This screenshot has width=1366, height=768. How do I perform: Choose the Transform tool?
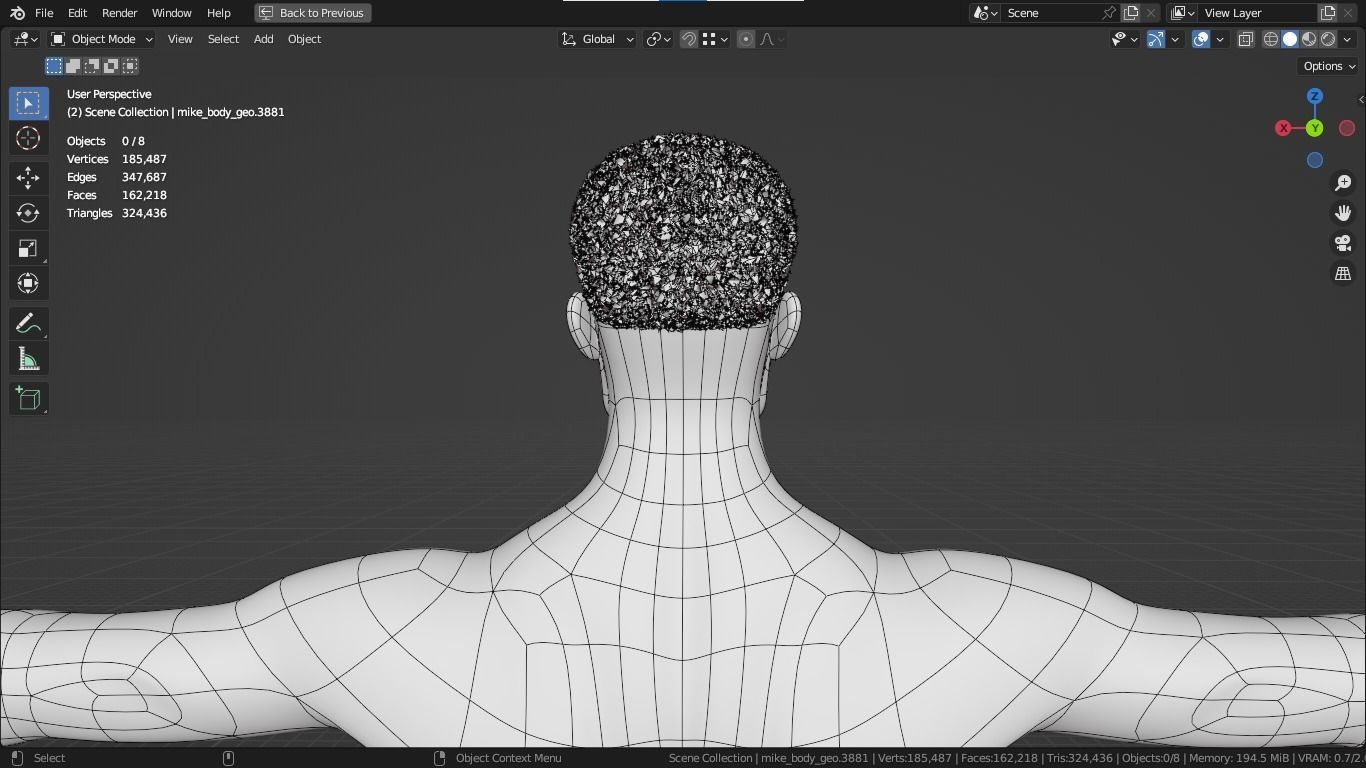tap(28, 283)
